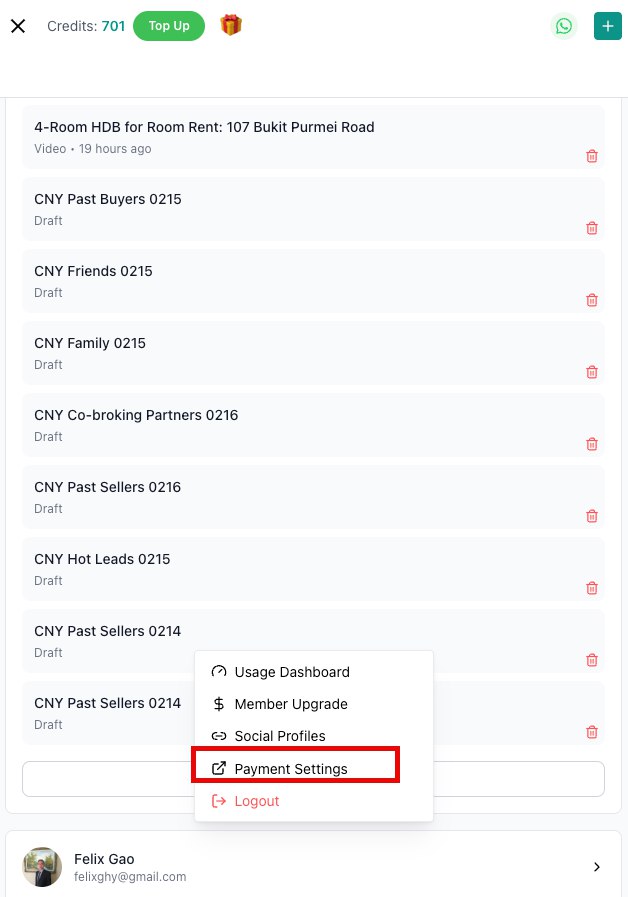The width and height of the screenshot is (628, 897).
Task: Delete the '4-Room HDB' video post
Action: (591, 156)
